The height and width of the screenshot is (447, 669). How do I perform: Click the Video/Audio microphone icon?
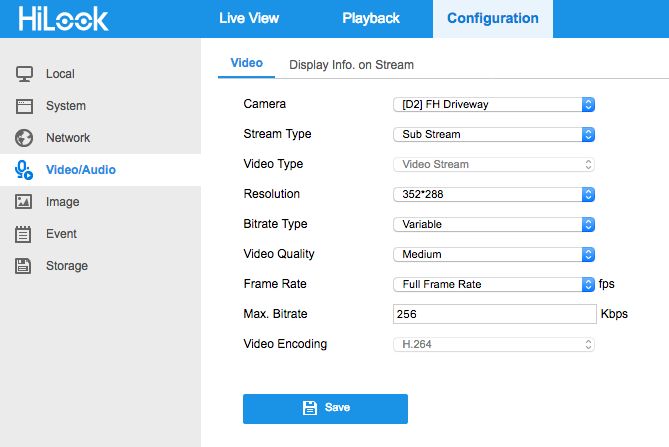25,170
